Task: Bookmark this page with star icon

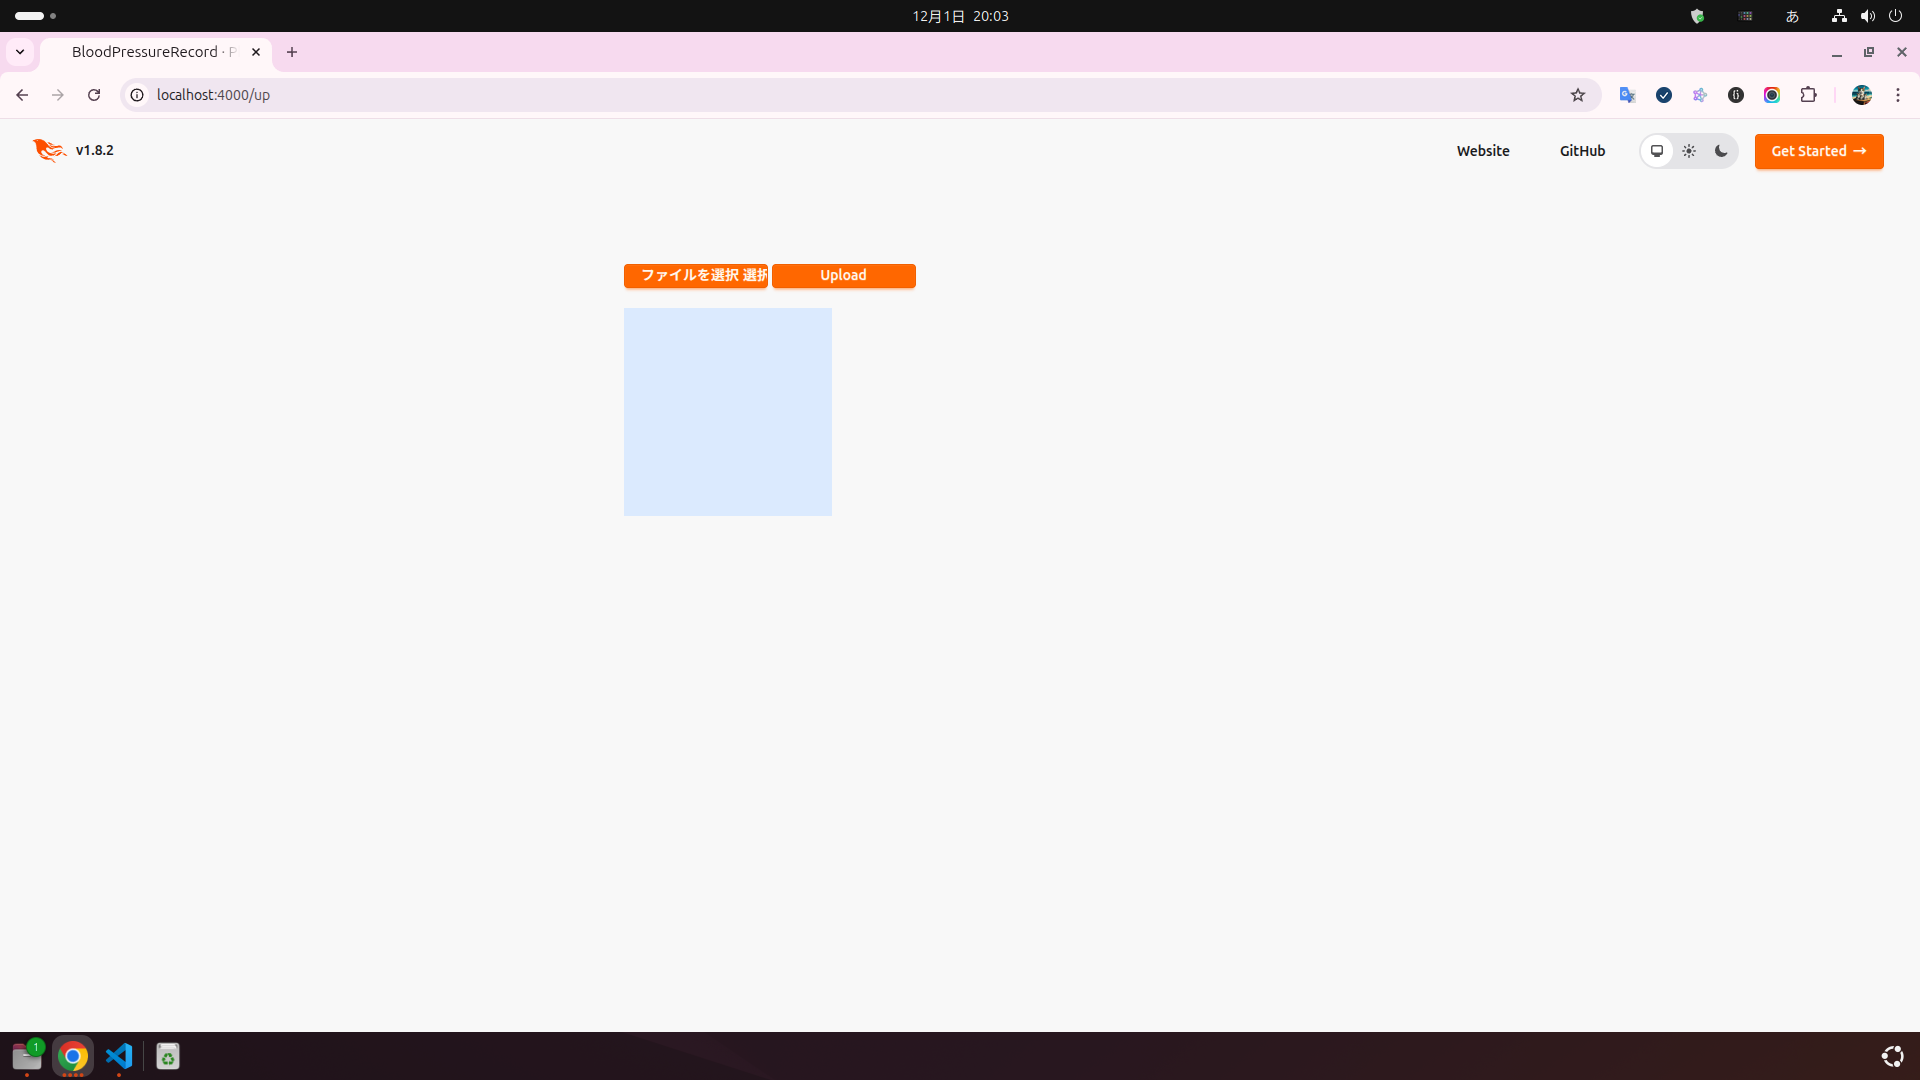Action: point(1578,95)
